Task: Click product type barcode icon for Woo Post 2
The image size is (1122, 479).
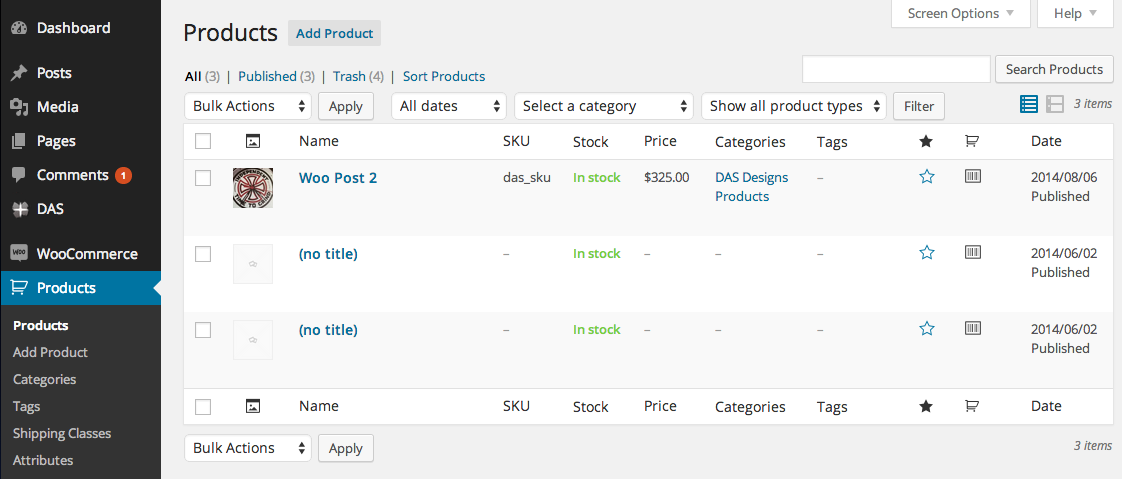Action: point(972,176)
